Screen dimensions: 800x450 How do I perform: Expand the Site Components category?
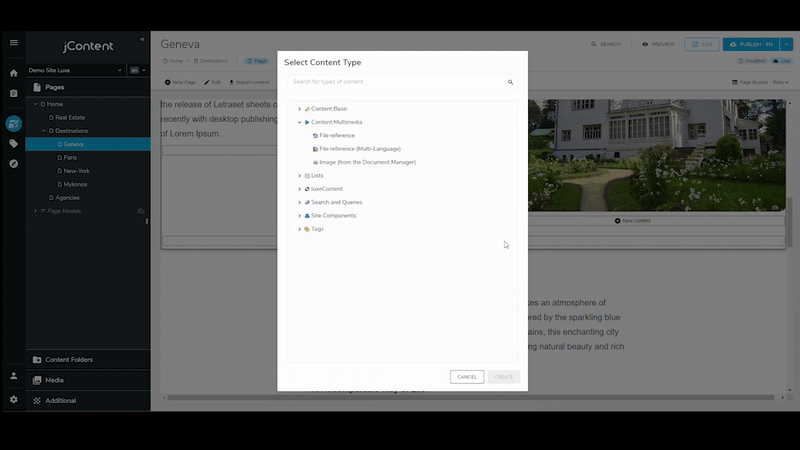[299, 216]
